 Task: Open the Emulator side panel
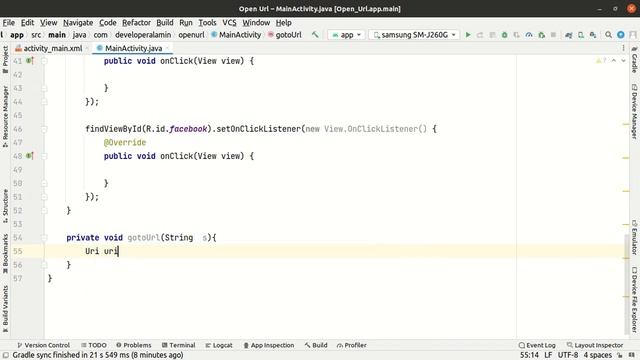click(634, 238)
